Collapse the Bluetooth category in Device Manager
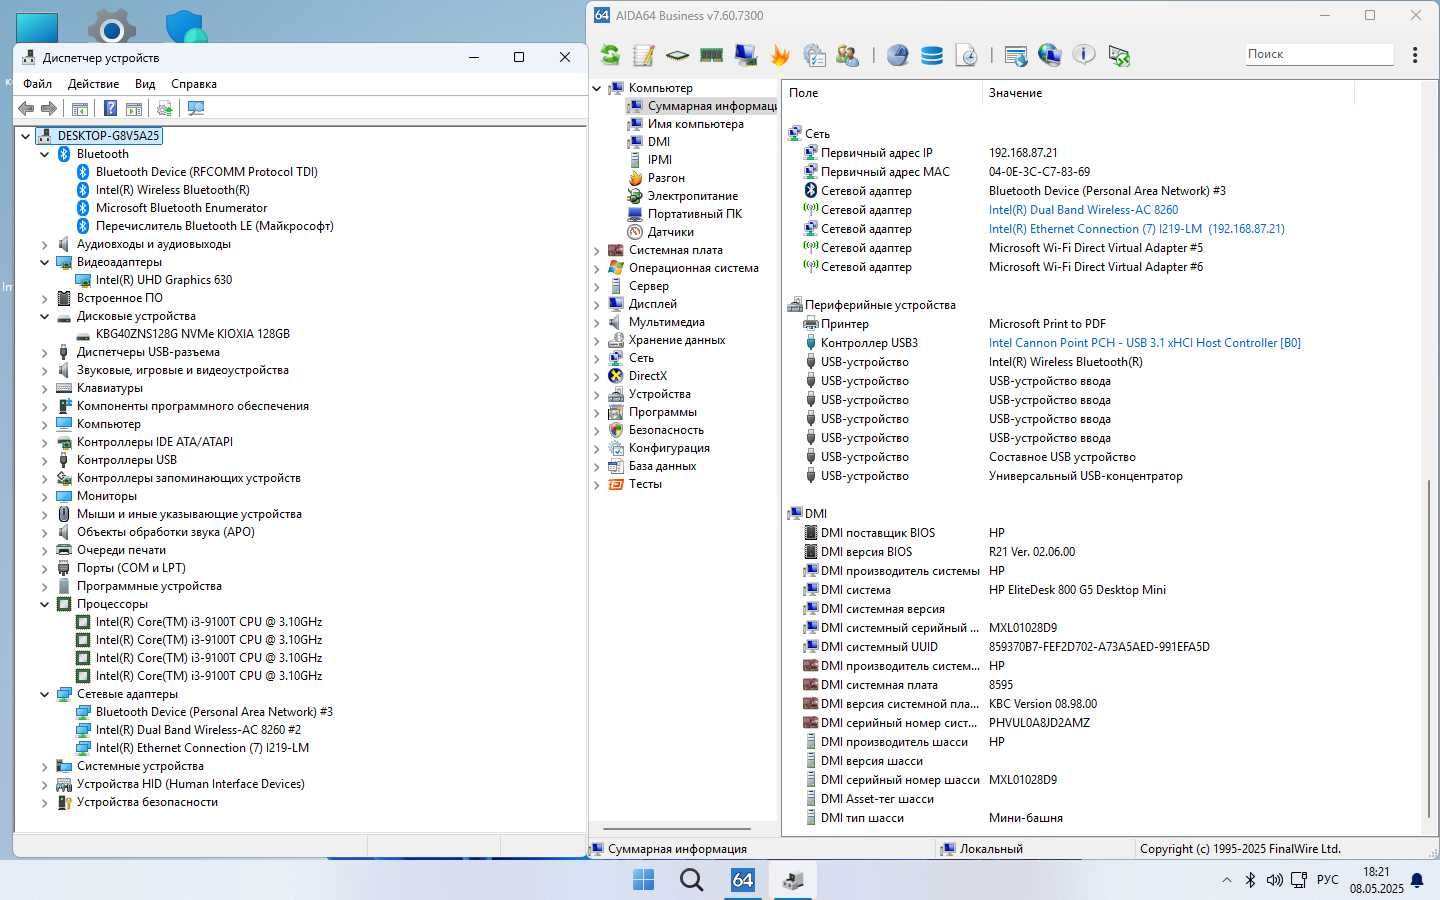 45,154
